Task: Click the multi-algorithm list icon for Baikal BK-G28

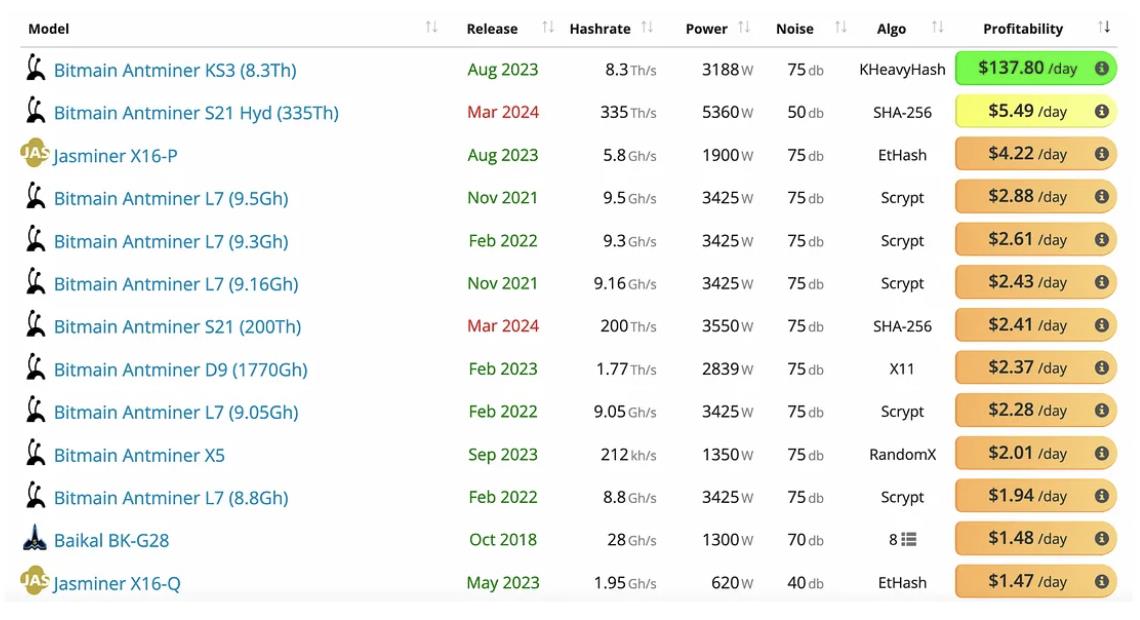Action: 909,540
